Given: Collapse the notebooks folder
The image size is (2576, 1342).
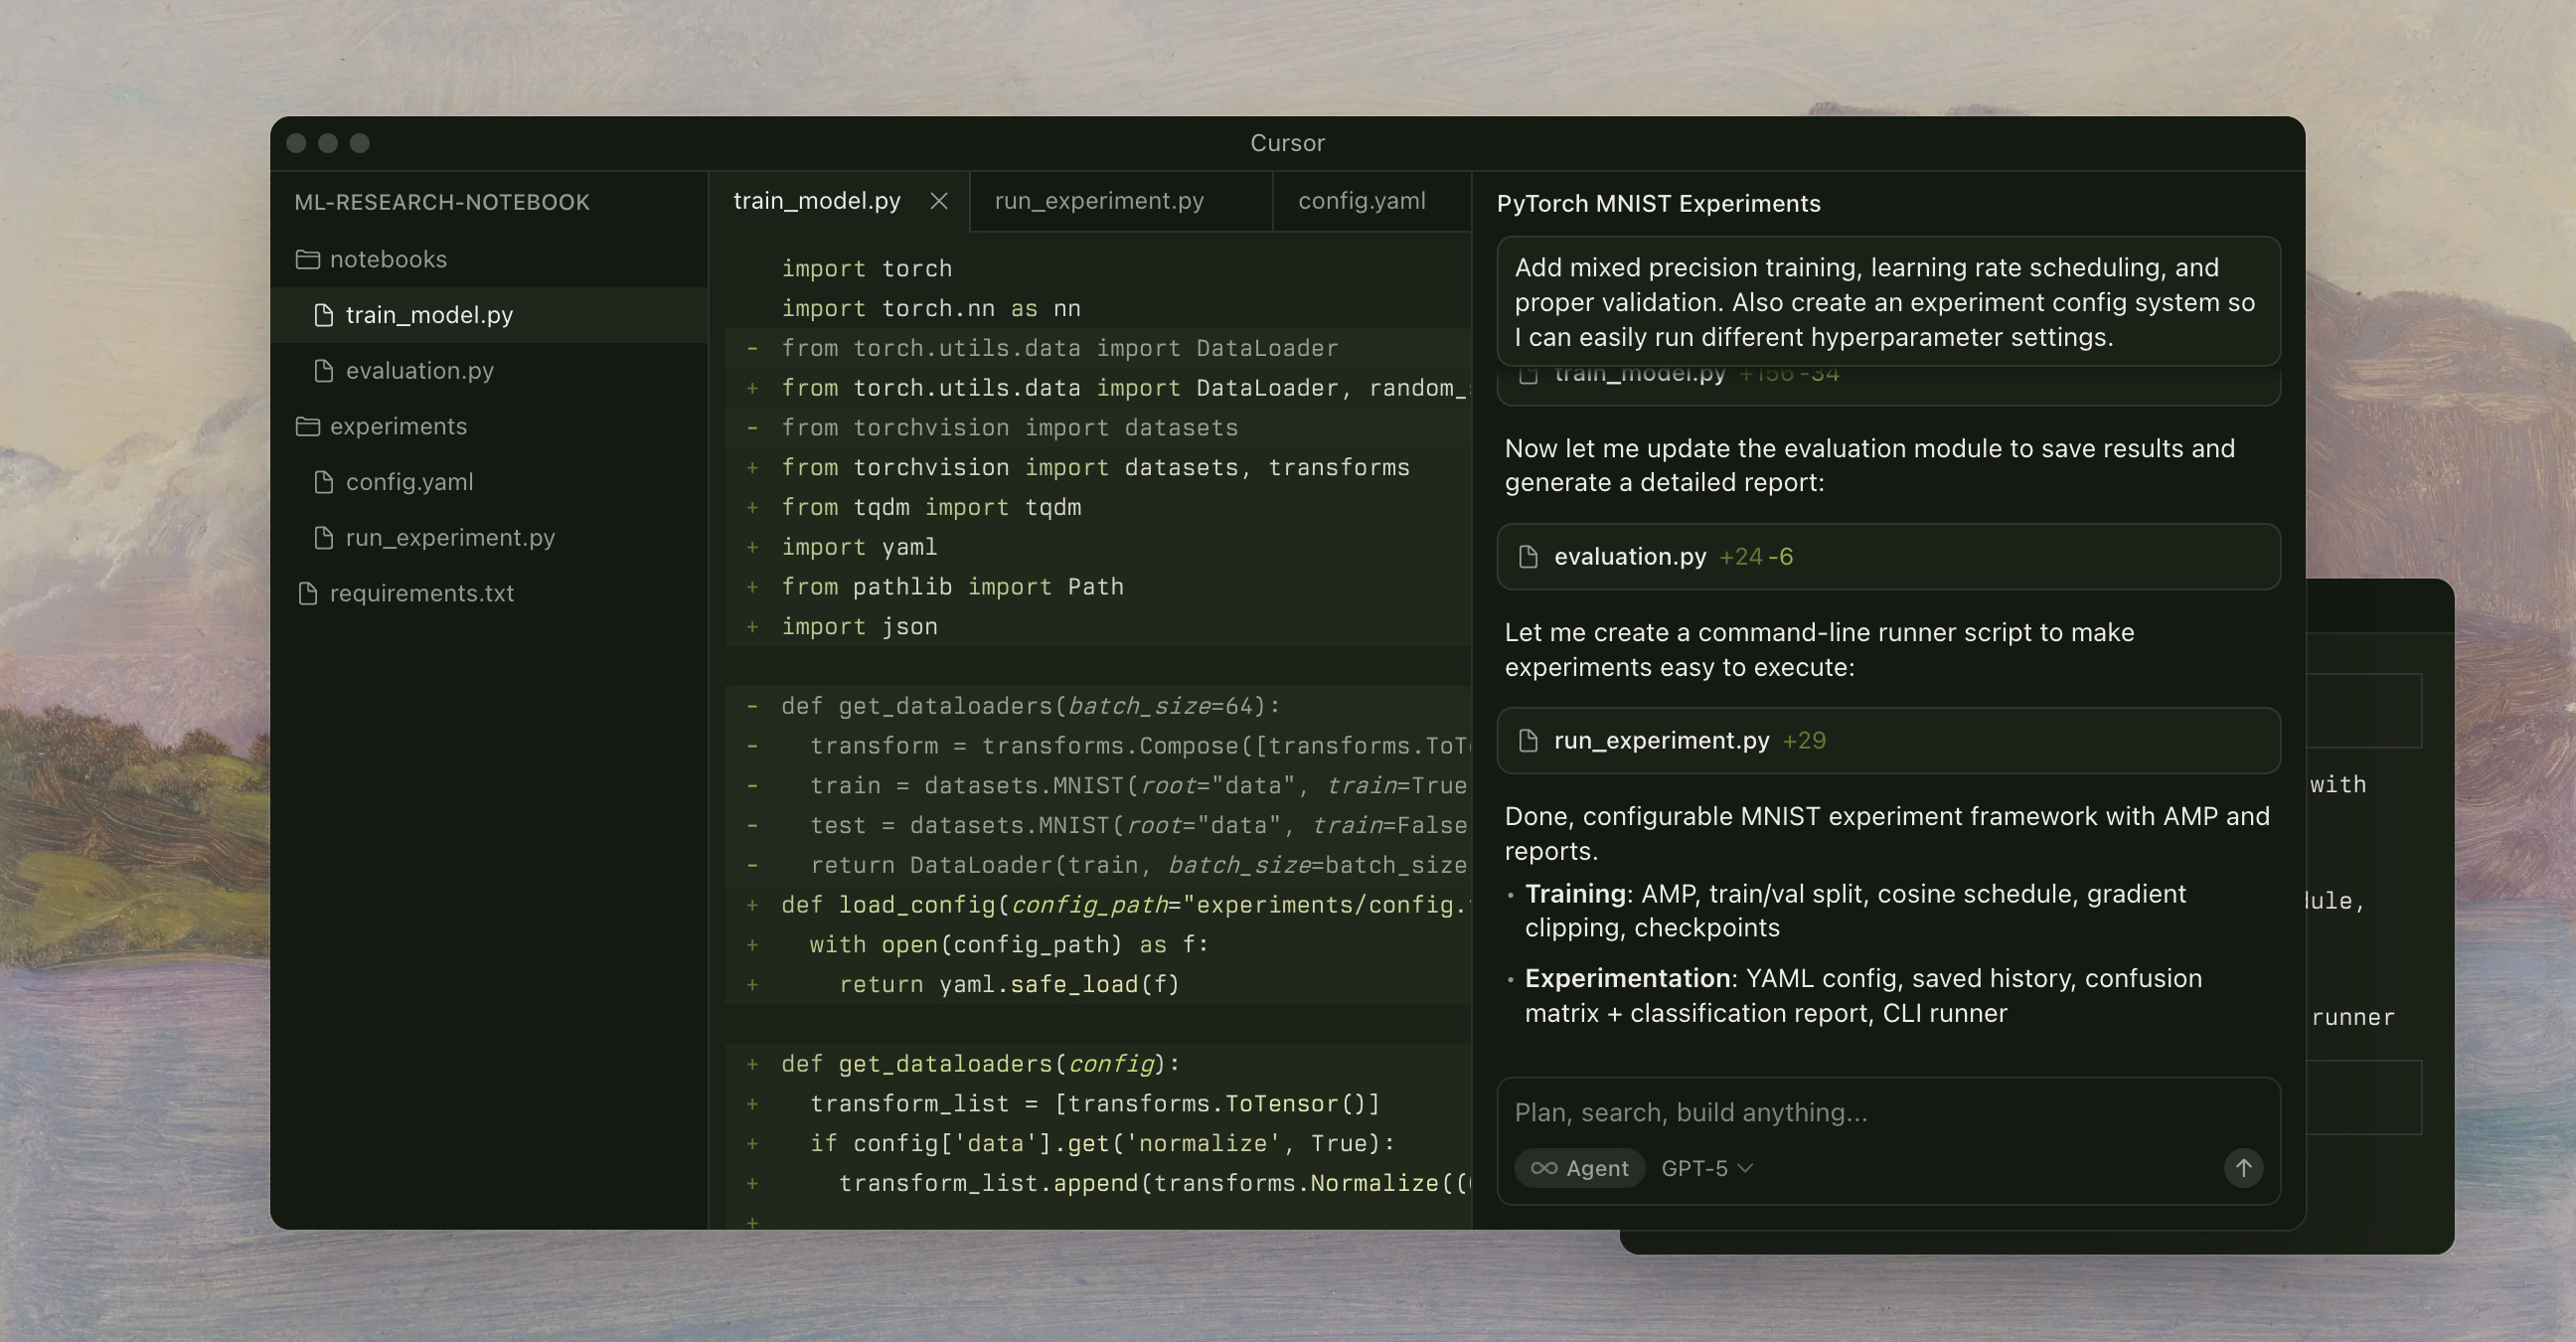Looking at the screenshot, I should coord(388,259).
